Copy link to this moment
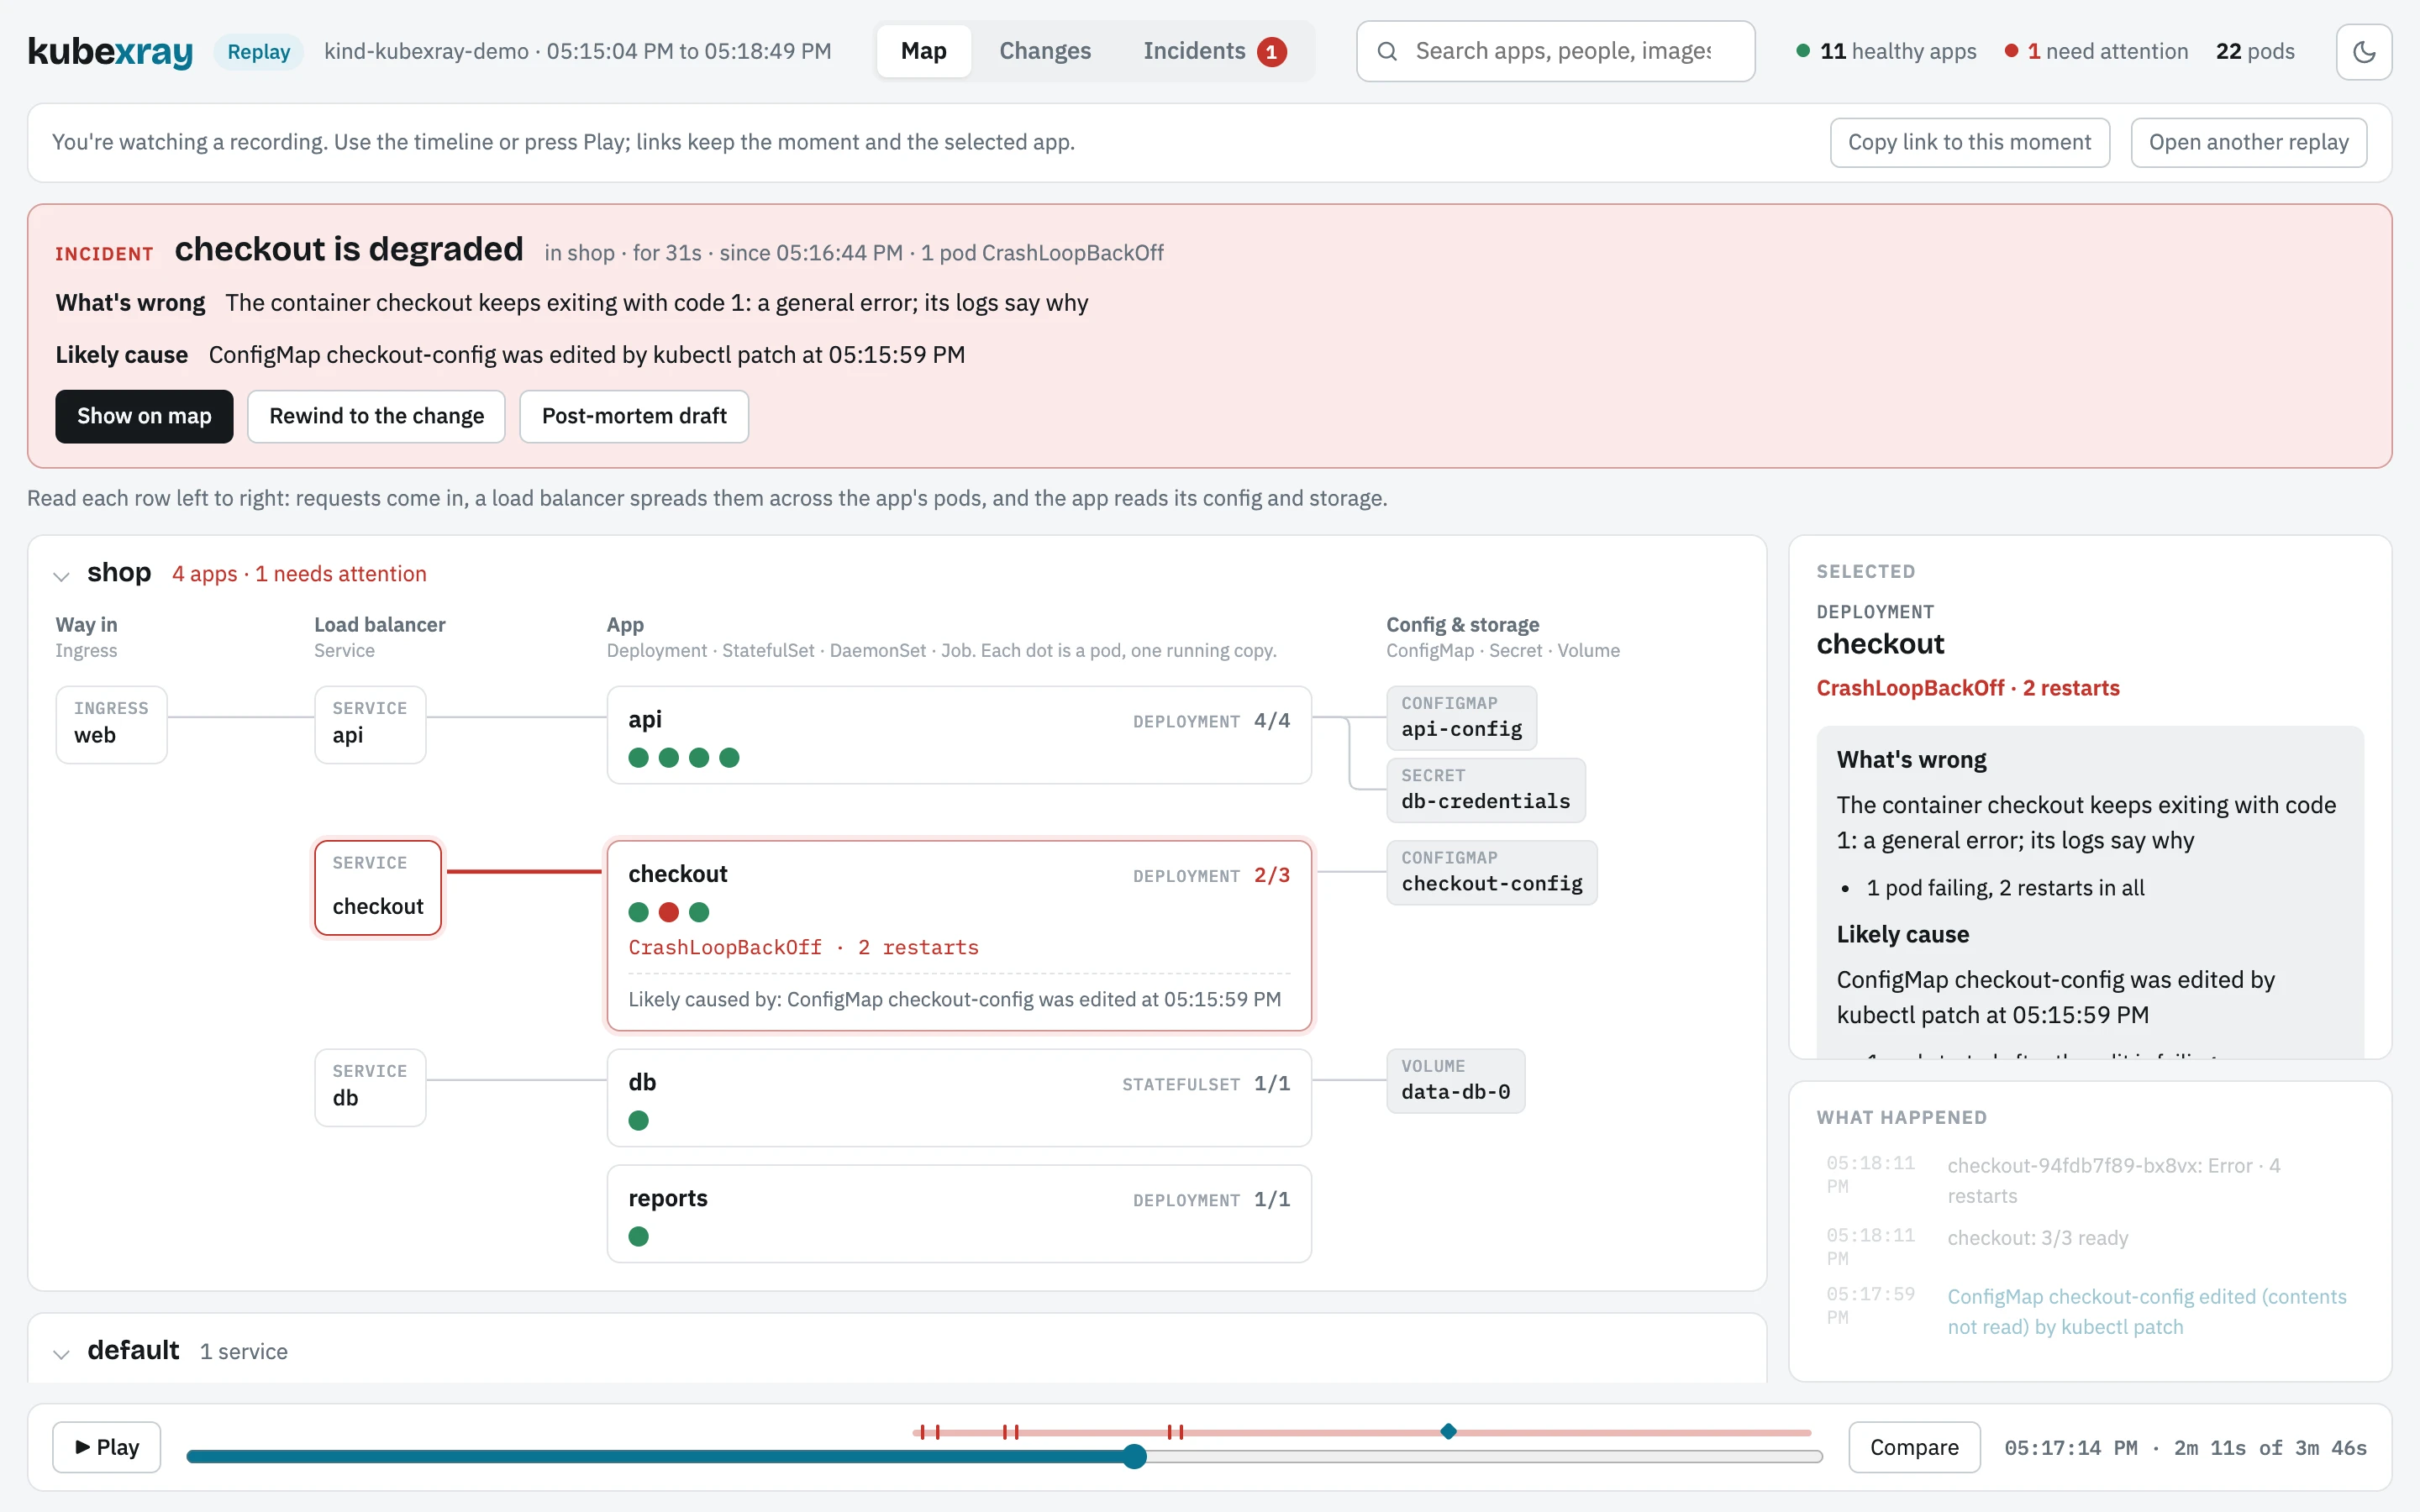The height and width of the screenshot is (1512, 2420). [x=1969, y=142]
